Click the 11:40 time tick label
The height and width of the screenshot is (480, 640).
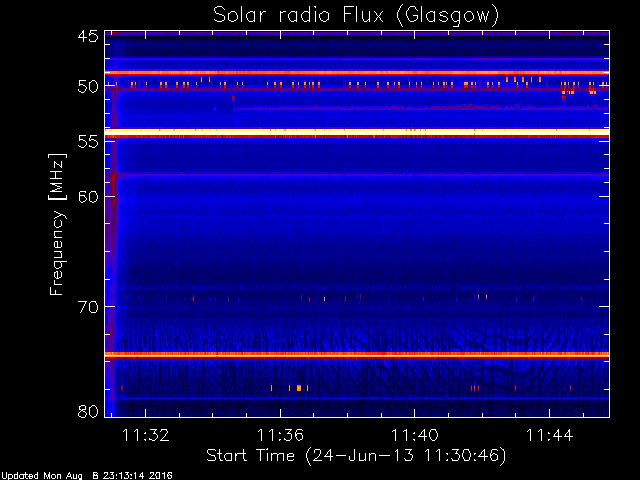point(415,435)
